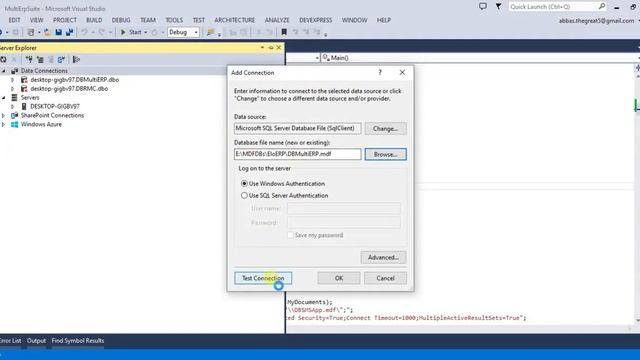The image size is (640, 360).
Task: Click the Main() member navigation box
Action: point(479,58)
